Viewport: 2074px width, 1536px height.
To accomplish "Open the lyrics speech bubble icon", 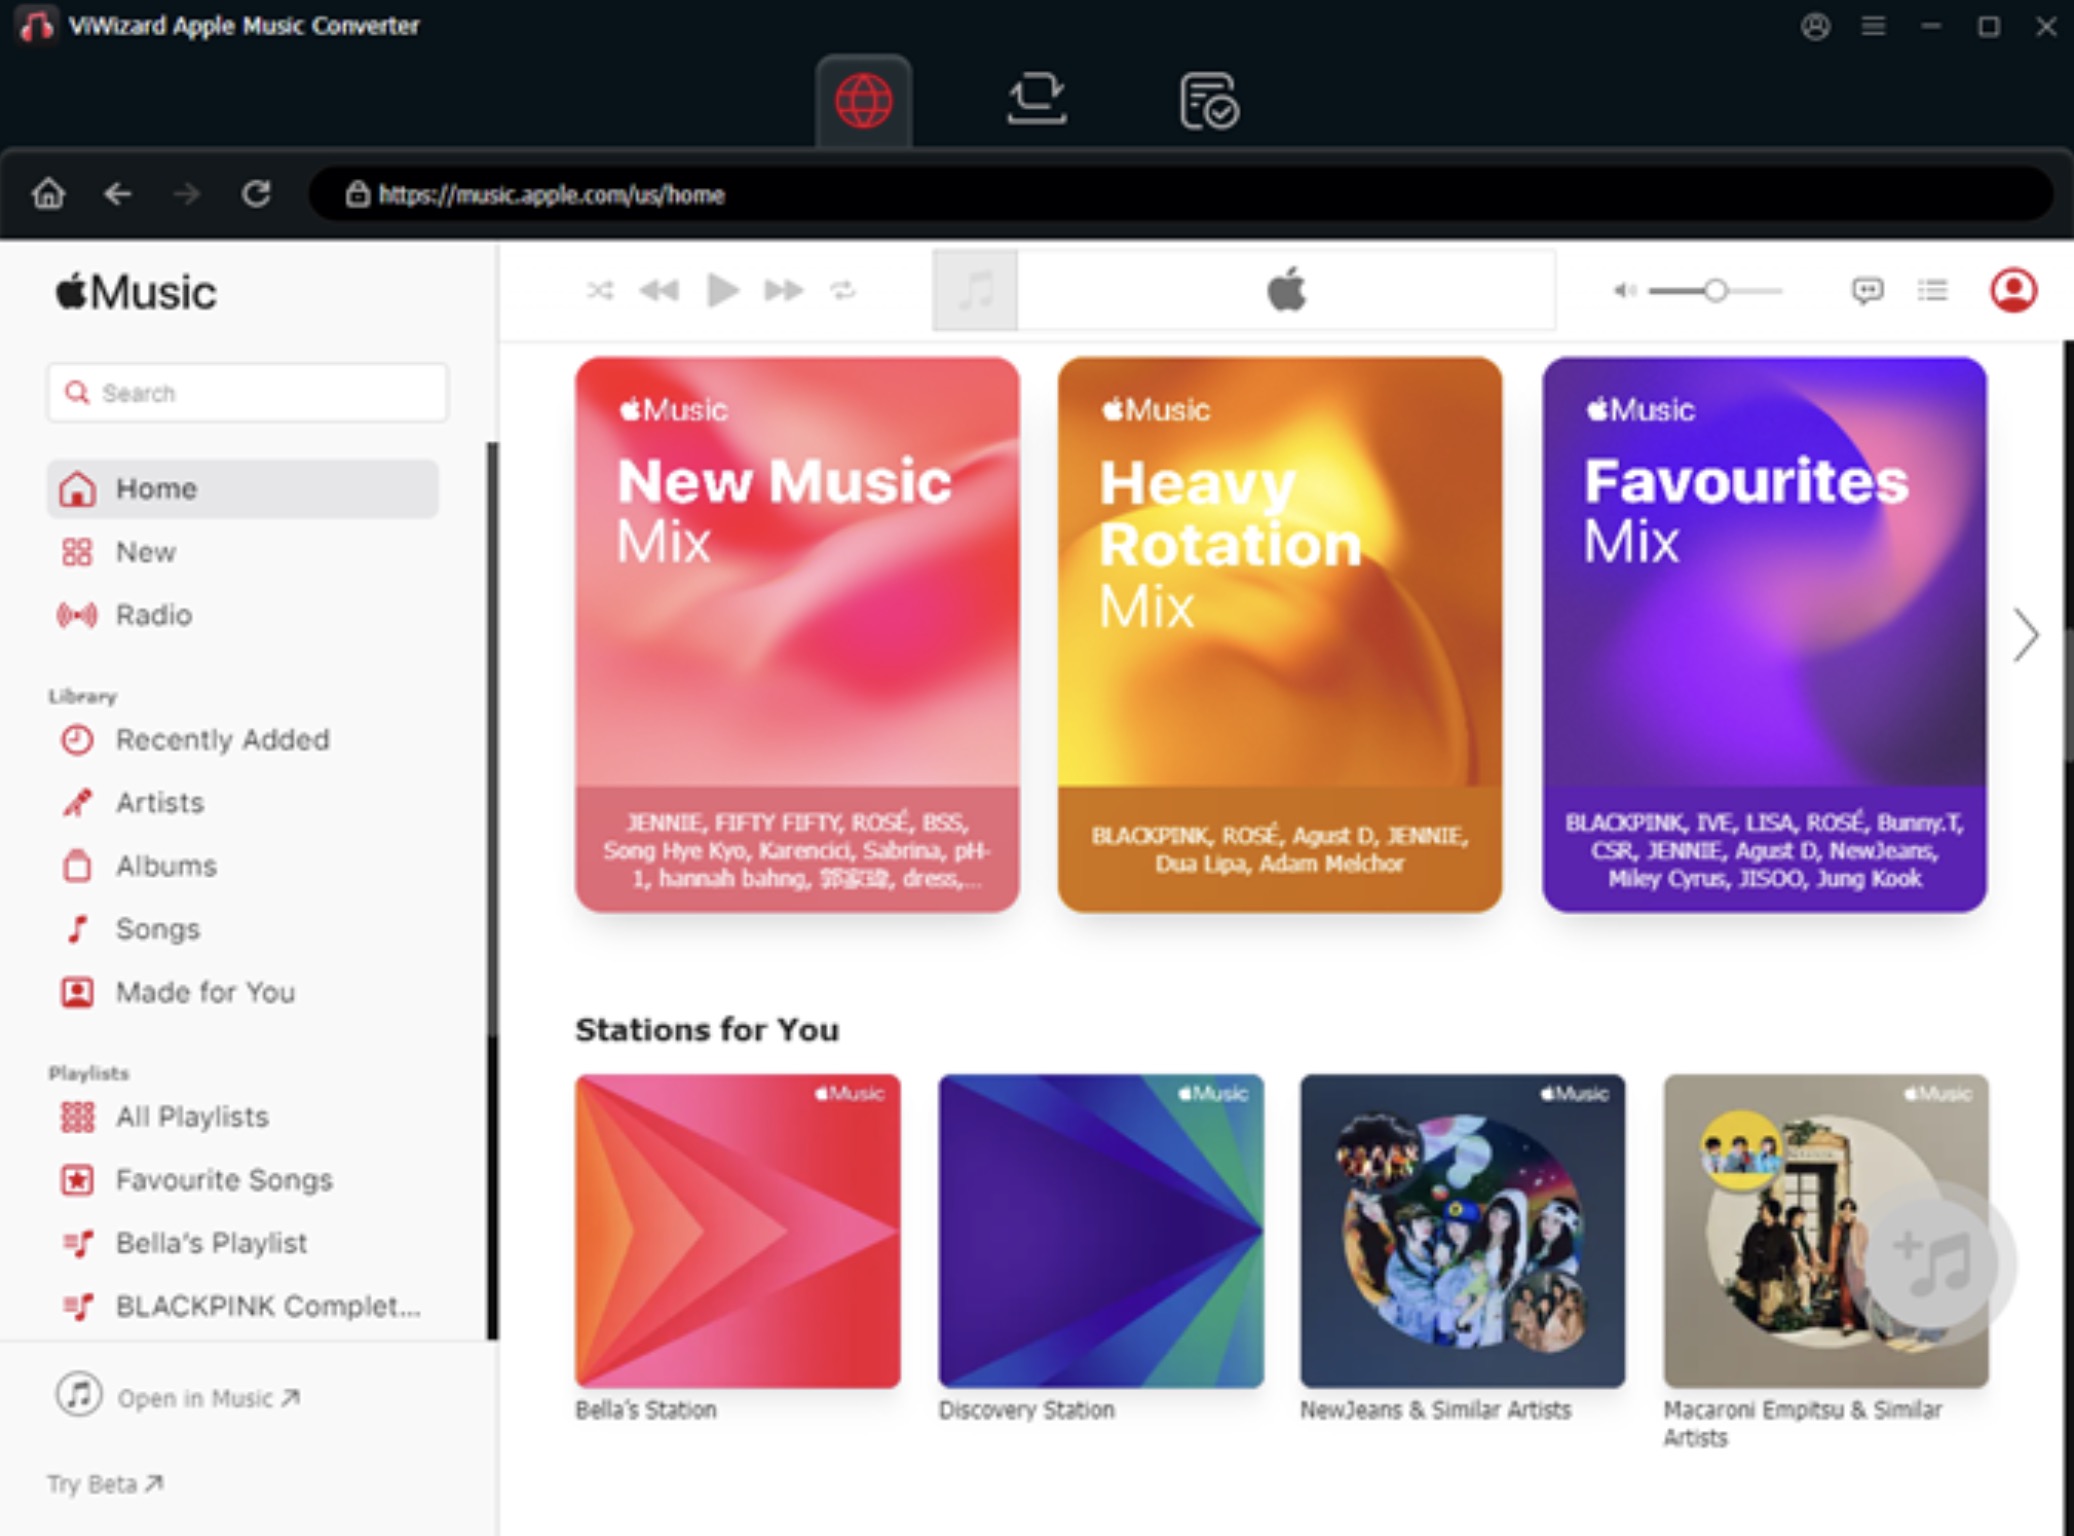I will [x=1867, y=290].
